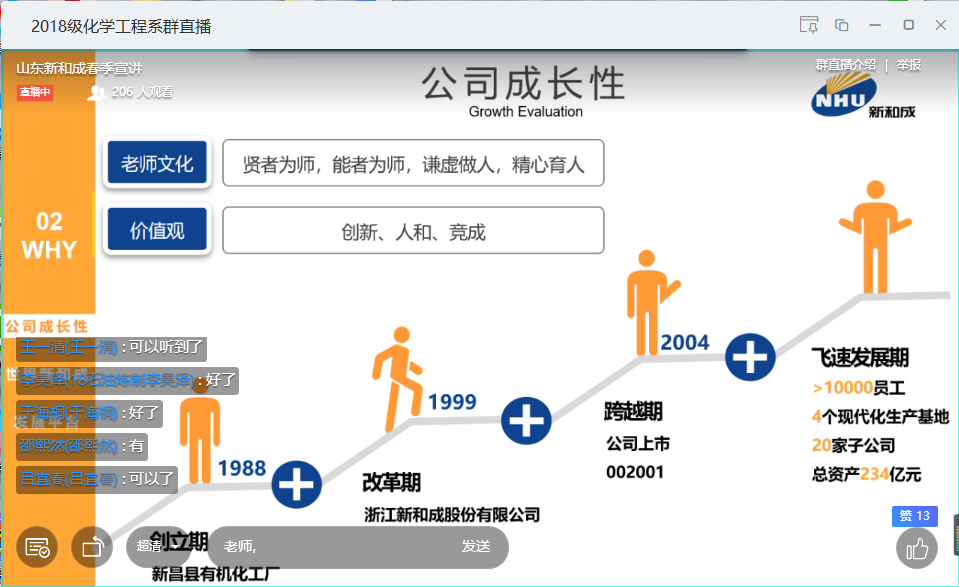The image size is (959, 587).
Task: Click chat message from 吕宜春
Action: point(97,479)
